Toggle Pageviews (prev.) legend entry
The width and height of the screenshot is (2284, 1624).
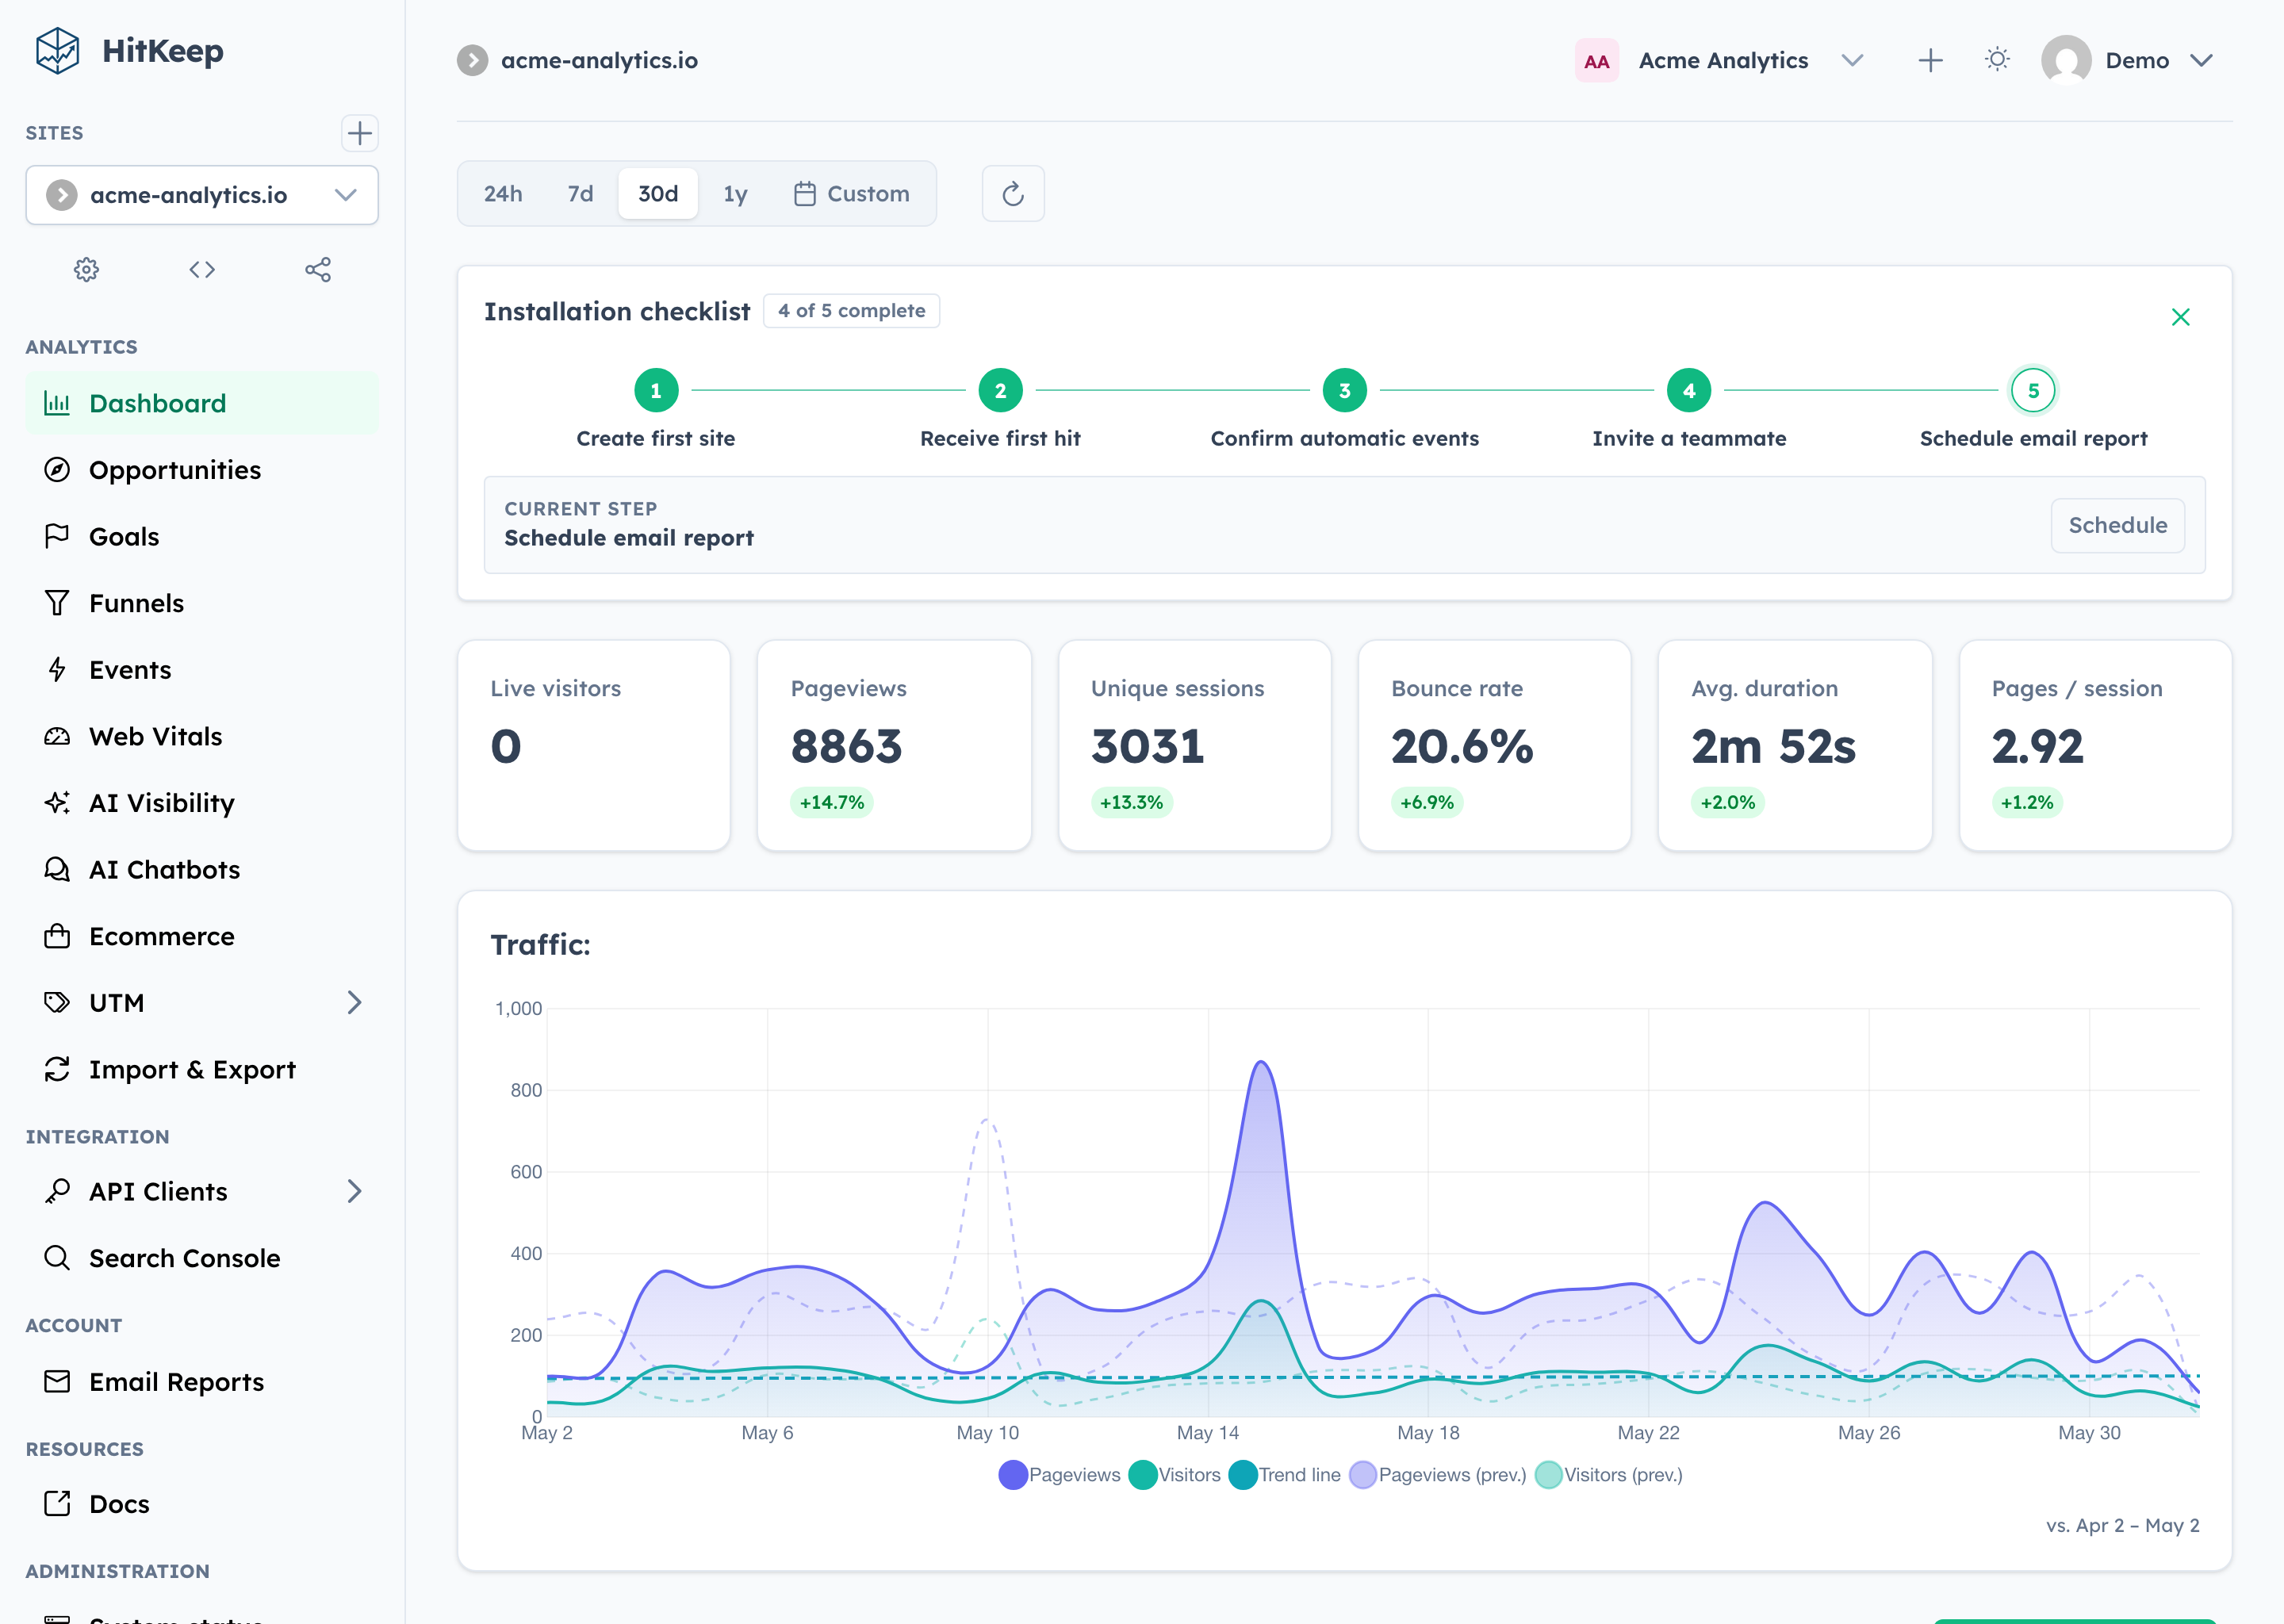pos(1438,1475)
